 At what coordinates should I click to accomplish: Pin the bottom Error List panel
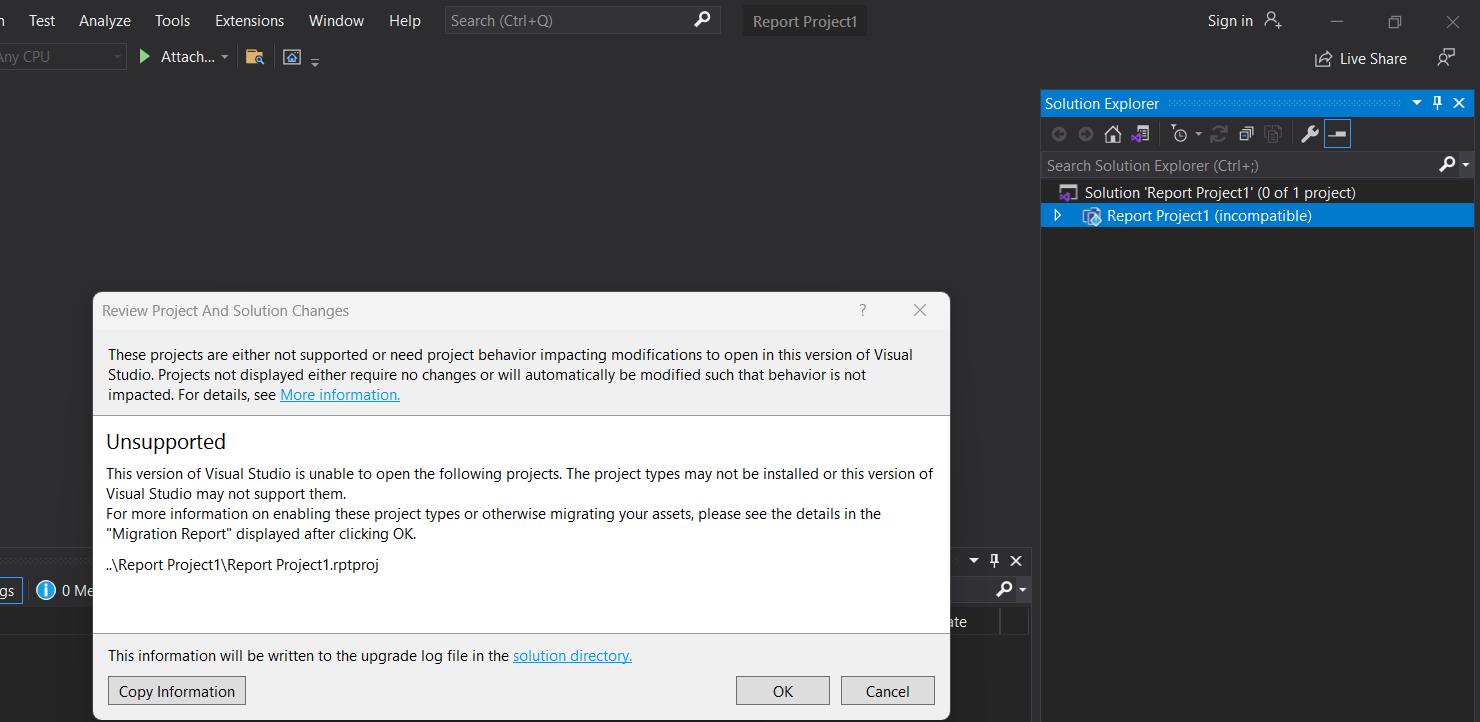994,561
